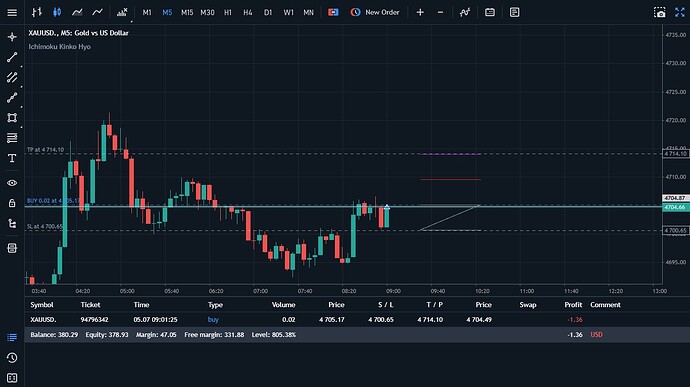Select the Fibonacci retracement tool
The width and height of the screenshot is (690, 387).
click(12, 138)
